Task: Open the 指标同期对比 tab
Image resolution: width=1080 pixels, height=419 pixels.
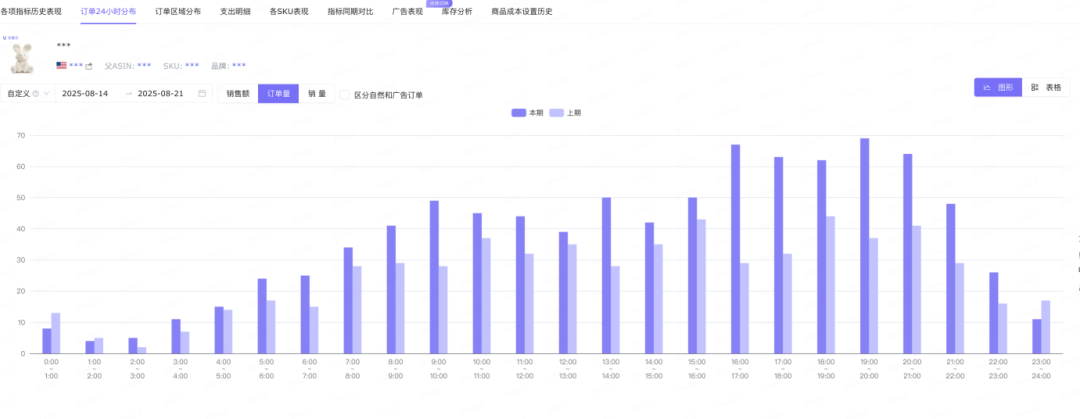Action: click(351, 12)
